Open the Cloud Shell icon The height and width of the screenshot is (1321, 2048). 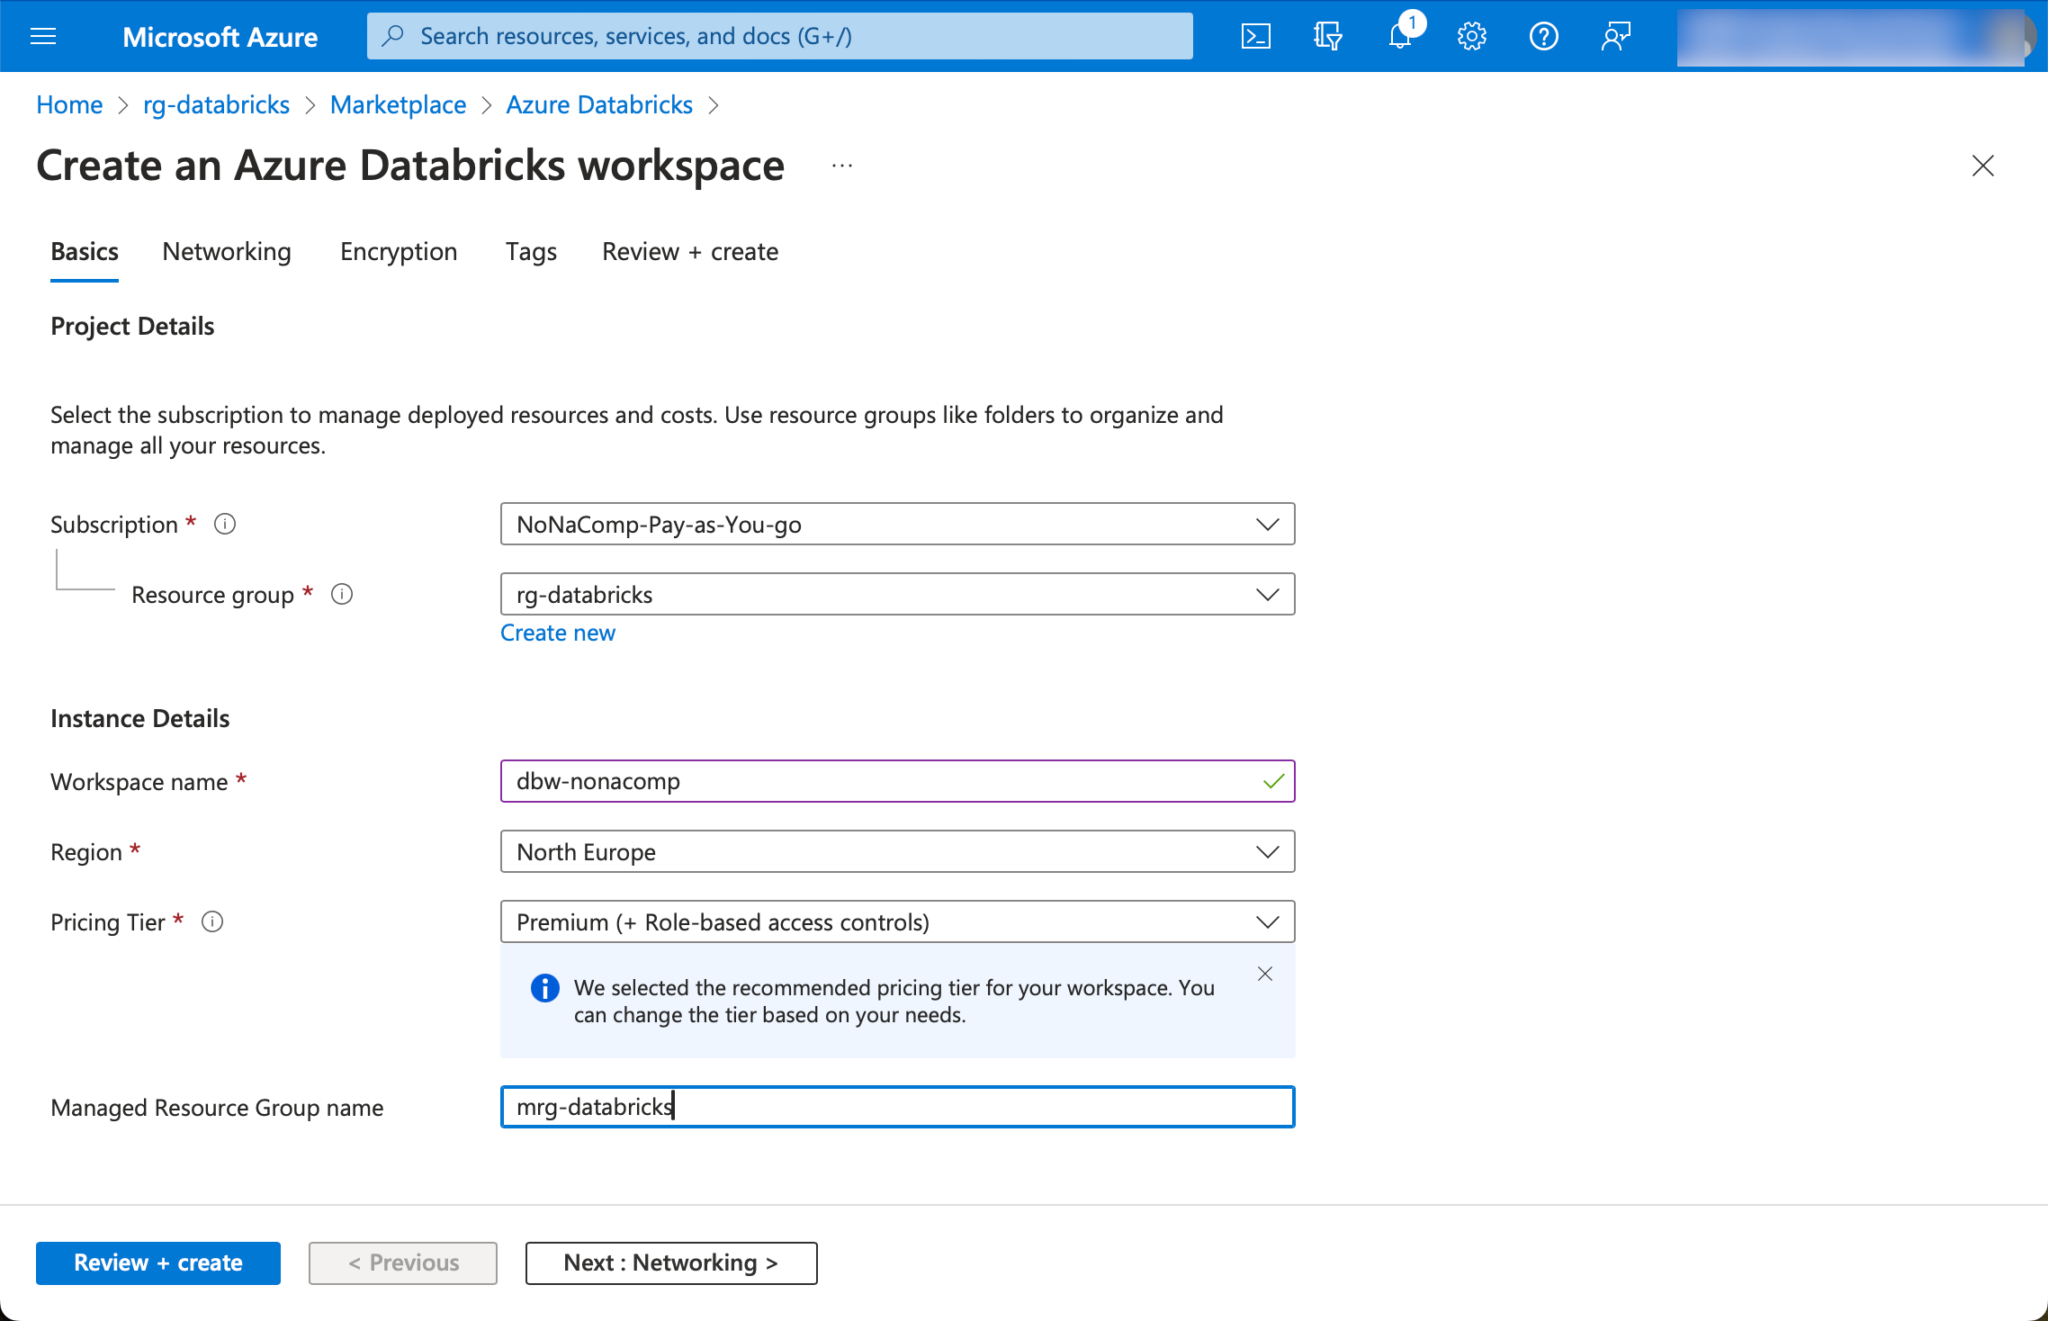(x=1255, y=37)
